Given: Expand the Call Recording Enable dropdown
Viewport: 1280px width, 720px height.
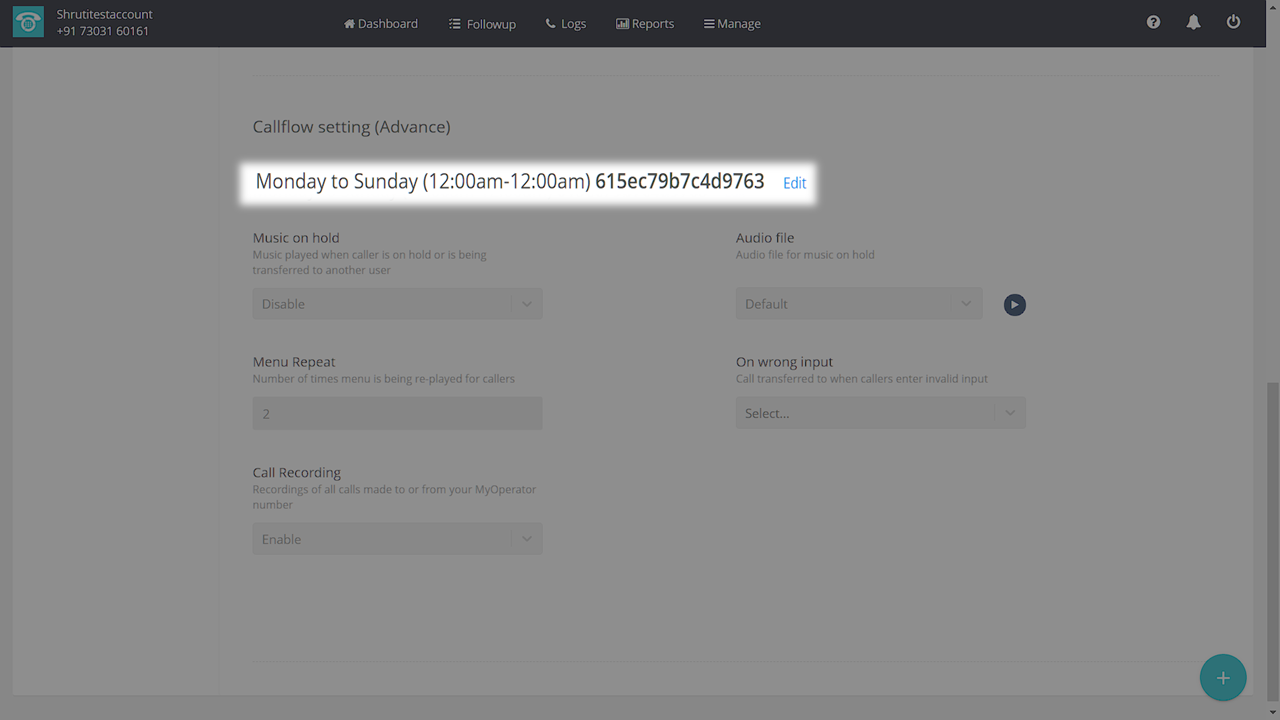Looking at the screenshot, I should [397, 539].
